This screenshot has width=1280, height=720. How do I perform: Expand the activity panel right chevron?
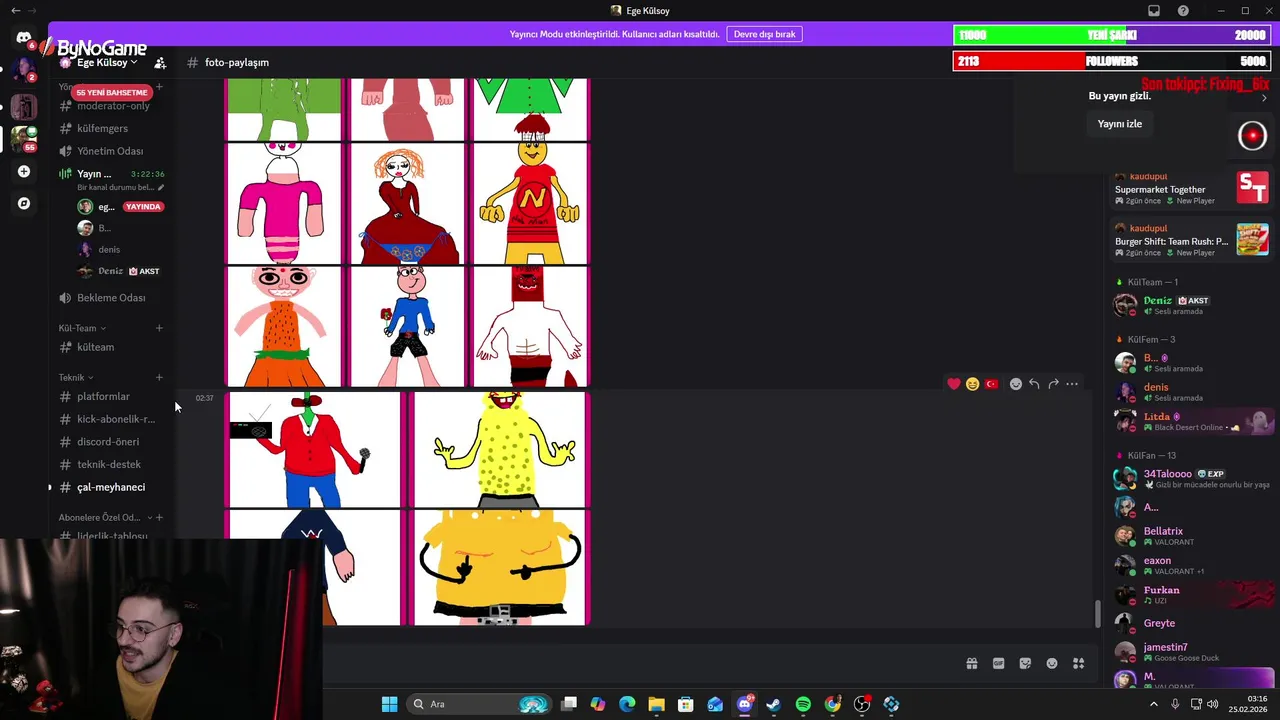(x=1264, y=97)
